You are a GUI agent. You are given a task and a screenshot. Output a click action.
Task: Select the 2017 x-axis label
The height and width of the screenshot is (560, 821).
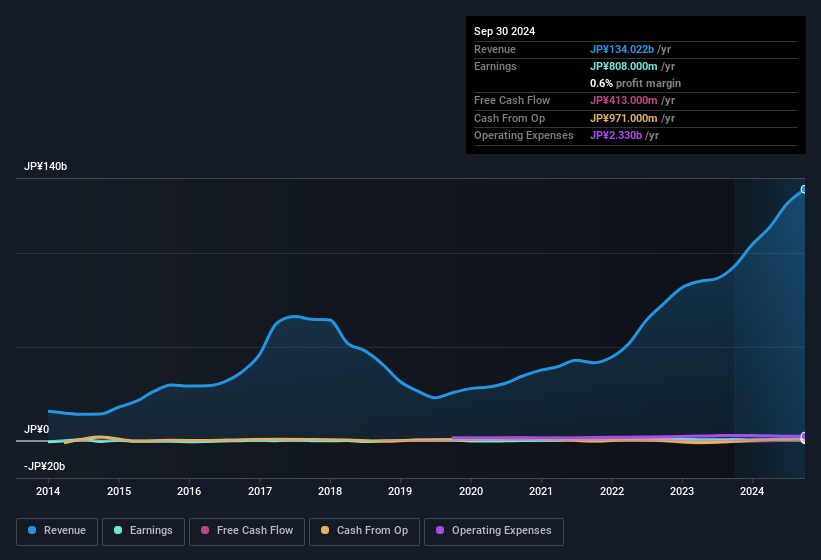click(260, 491)
